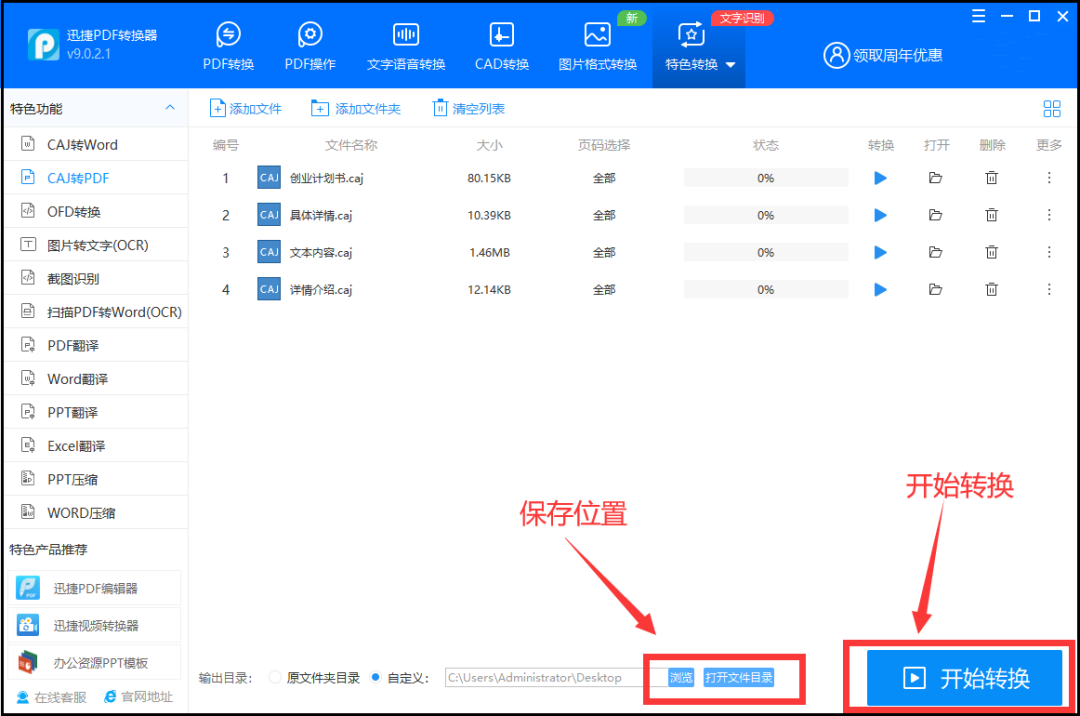Delete 具体详情.caj with trash icon
The height and width of the screenshot is (716, 1080).
coord(991,215)
